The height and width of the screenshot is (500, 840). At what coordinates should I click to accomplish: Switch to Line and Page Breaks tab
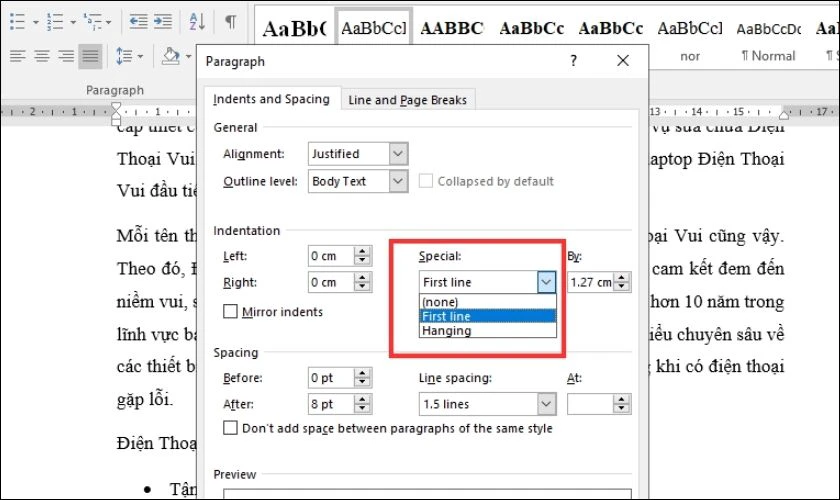coord(407,100)
